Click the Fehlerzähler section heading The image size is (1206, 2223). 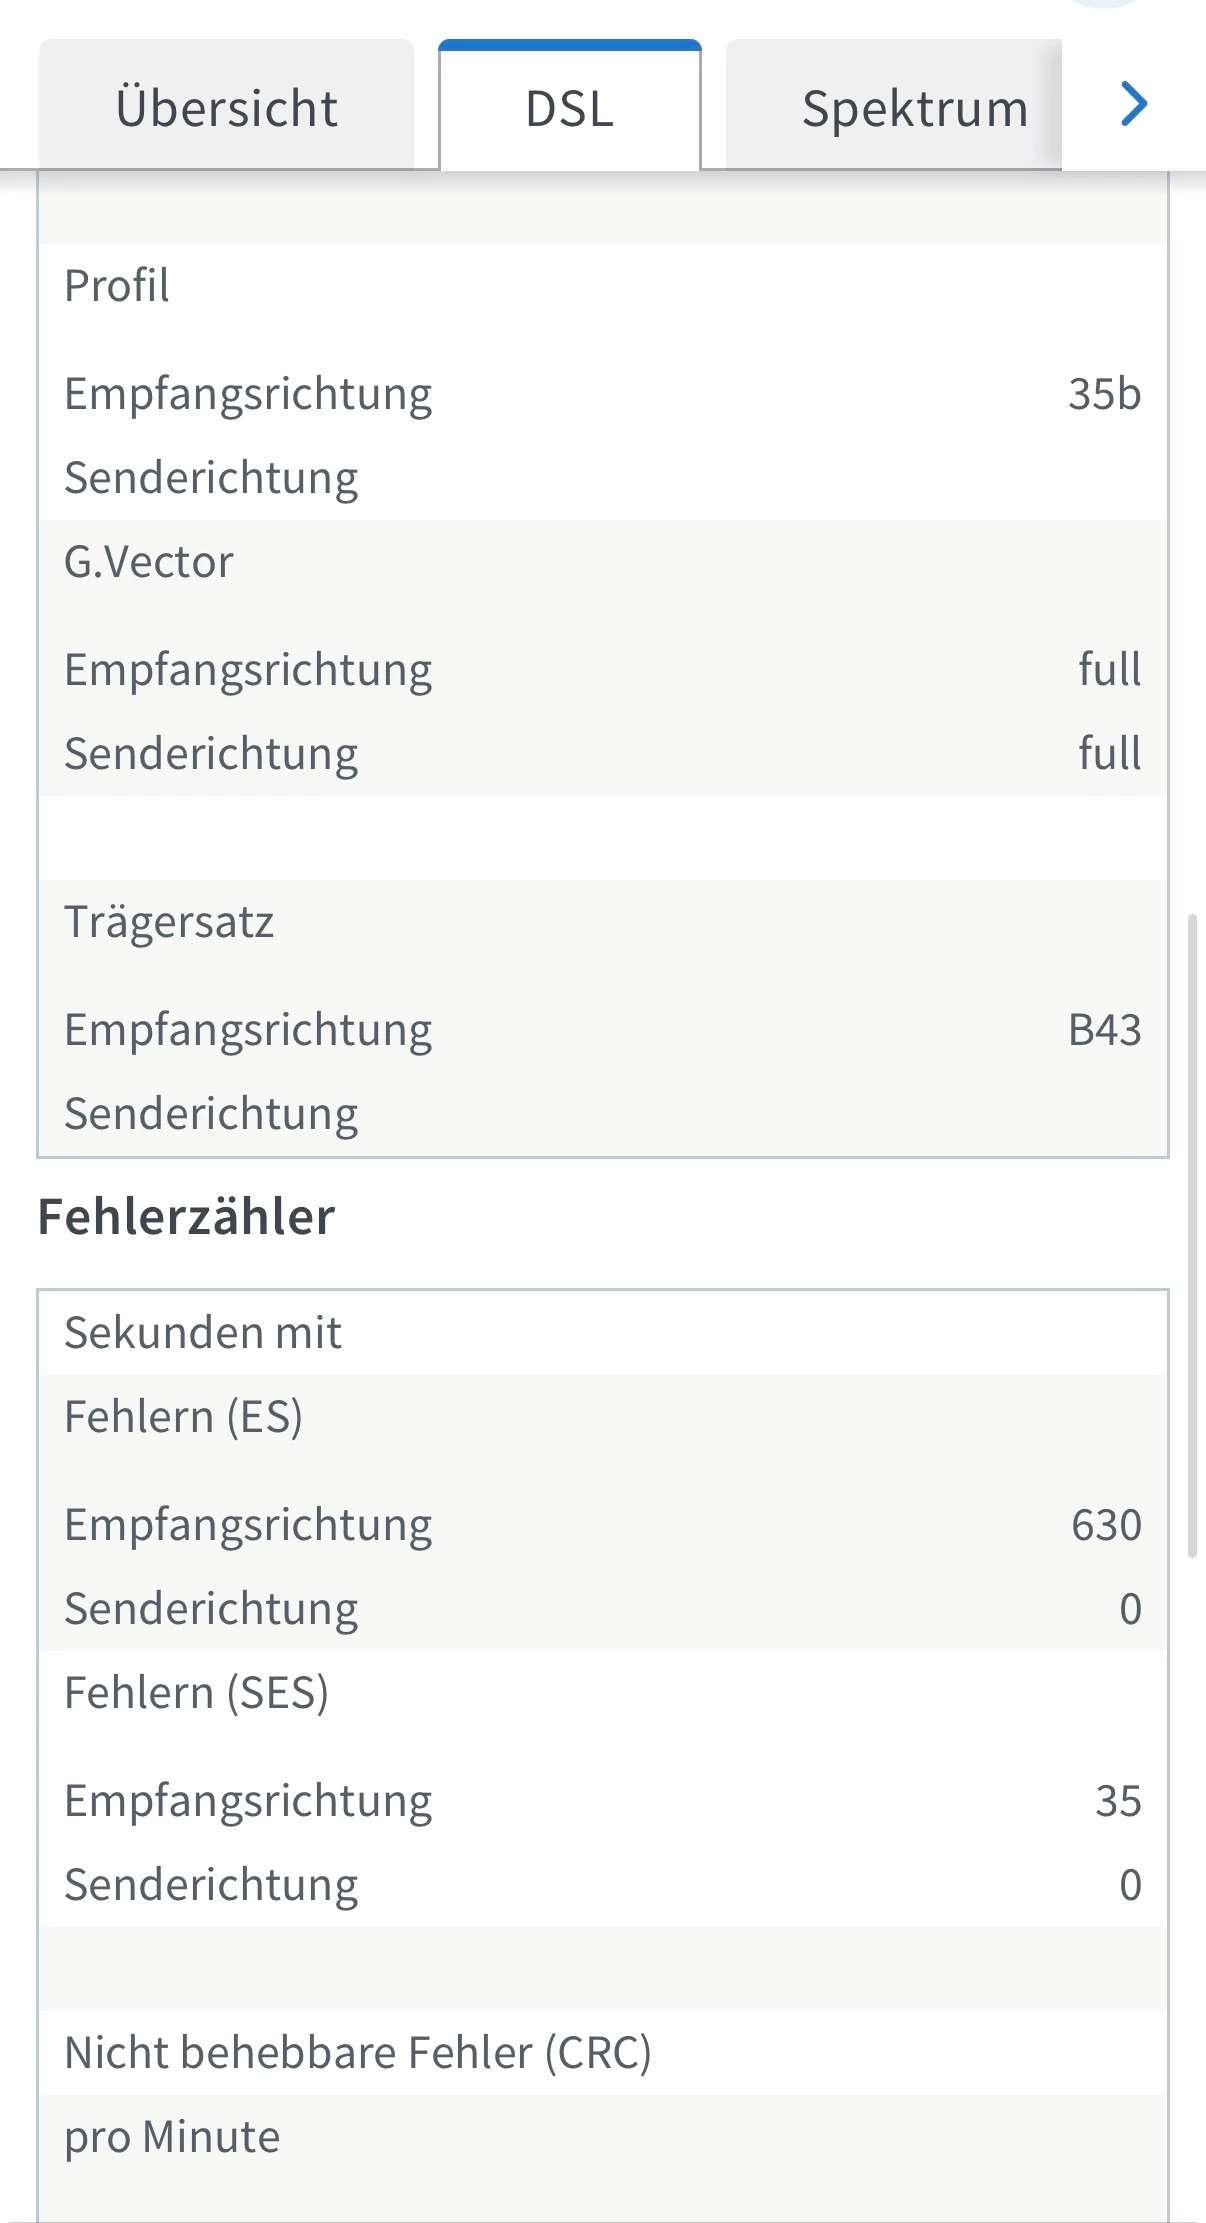[x=186, y=1217]
